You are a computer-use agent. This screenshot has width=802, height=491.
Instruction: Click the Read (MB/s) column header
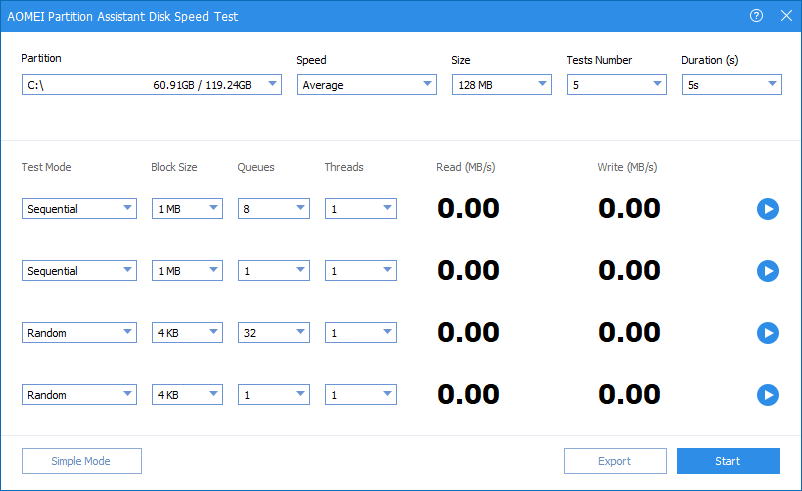(465, 167)
